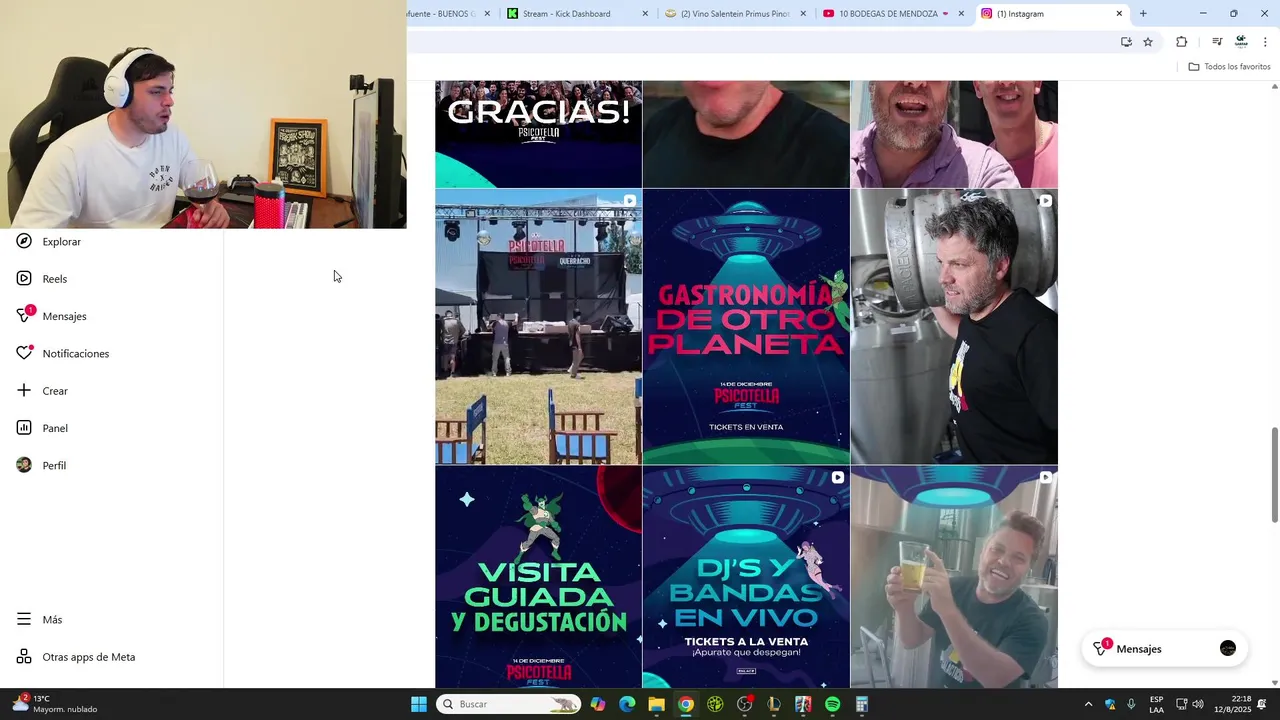
Task: Open Otras apps de Meta
Action: coord(77,657)
